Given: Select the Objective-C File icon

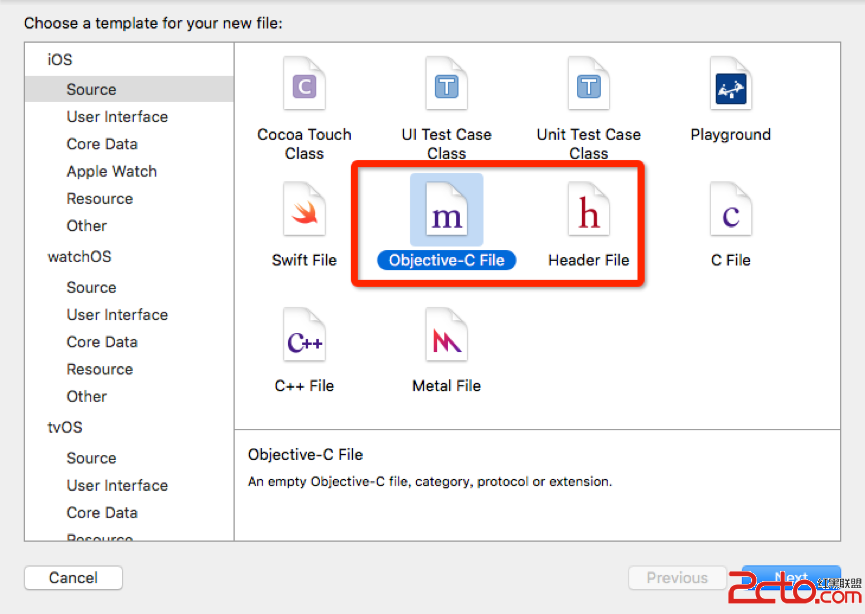Looking at the screenshot, I should (x=446, y=213).
